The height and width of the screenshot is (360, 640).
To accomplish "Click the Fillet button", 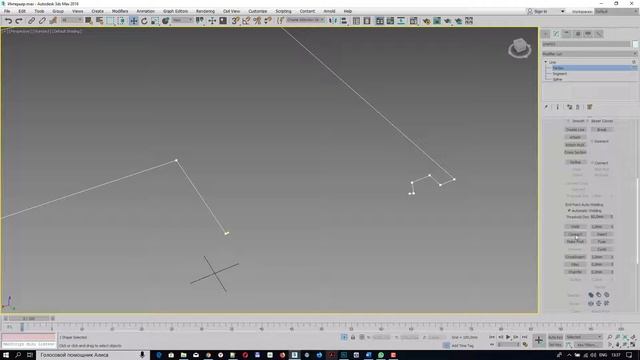I will click(x=575, y=264).
